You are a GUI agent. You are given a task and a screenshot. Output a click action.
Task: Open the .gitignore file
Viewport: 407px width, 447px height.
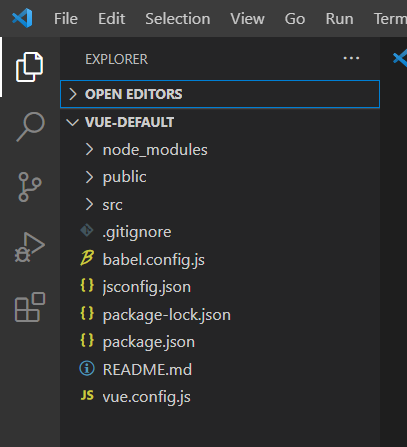tap(137, 232)
